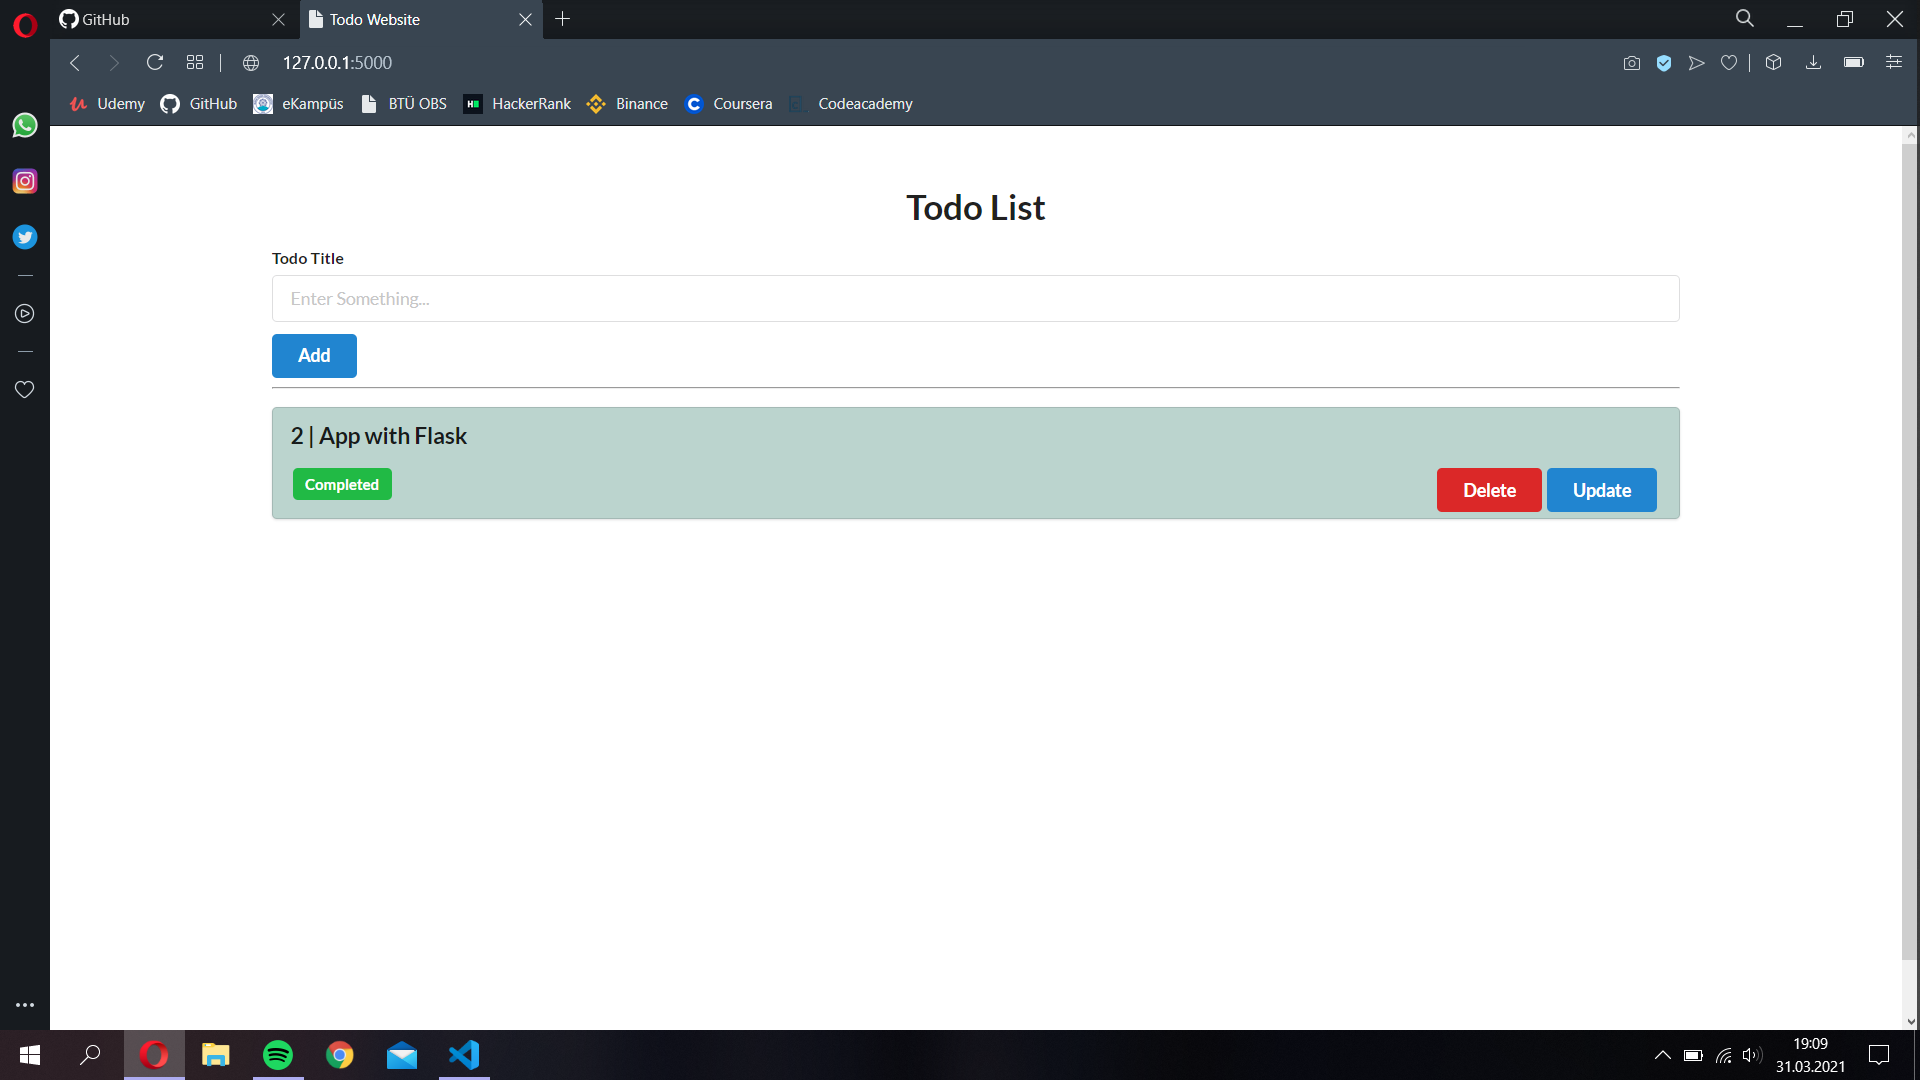The height and width of the screenshot is (1080, 1920).
Task: Expand sidebar three-dots setup menu
Action: (25, 1005)
